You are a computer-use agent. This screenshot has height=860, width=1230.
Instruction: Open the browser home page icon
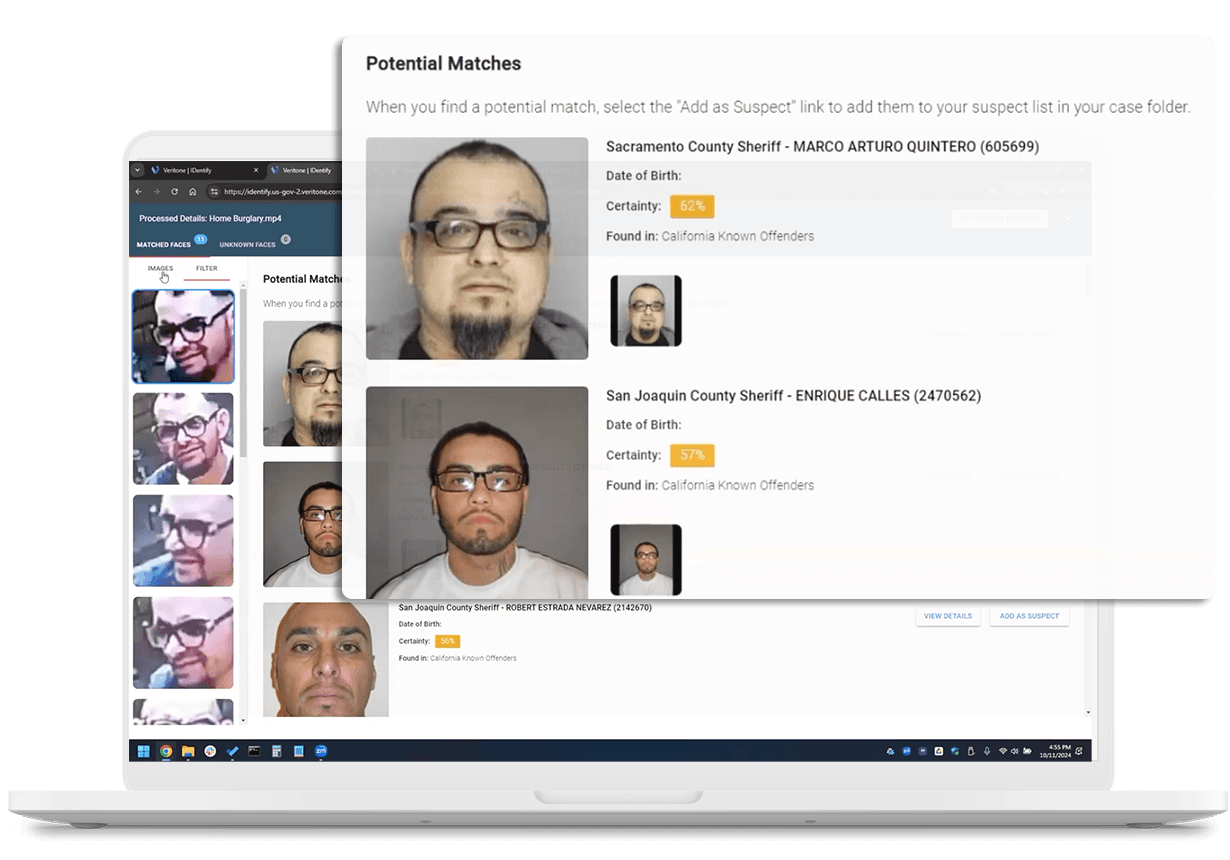click(192, 191)
